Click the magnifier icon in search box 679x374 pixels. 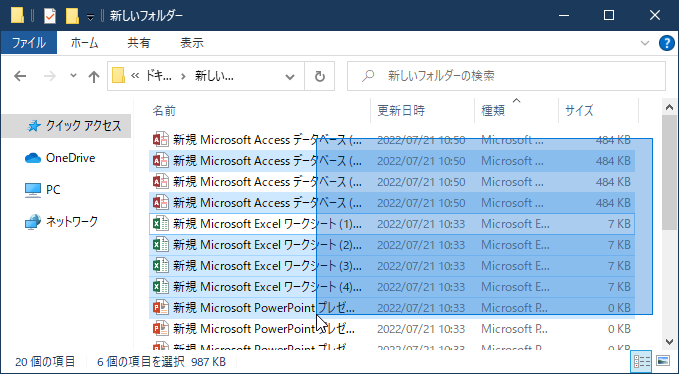368,76
